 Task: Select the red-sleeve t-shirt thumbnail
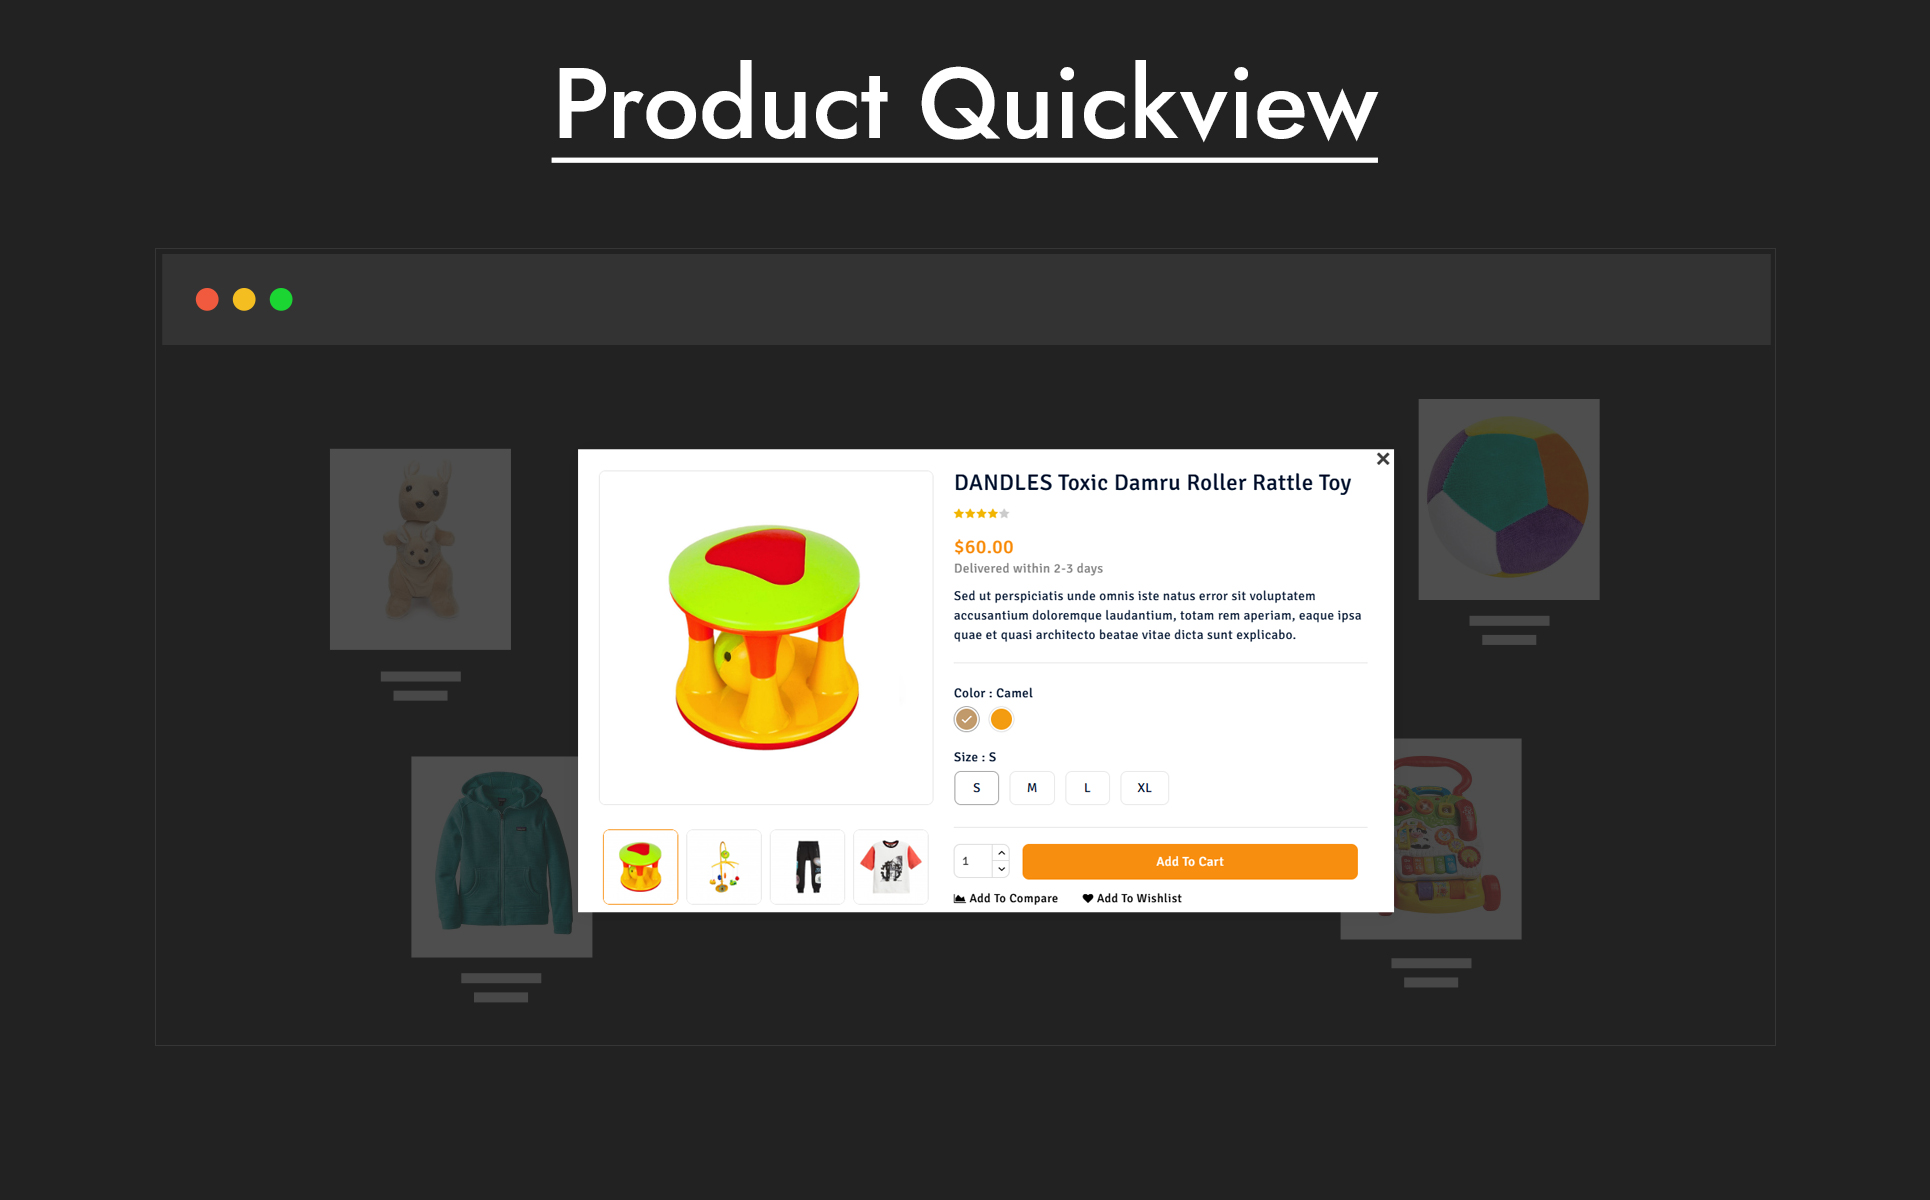[x=890, y=867]
